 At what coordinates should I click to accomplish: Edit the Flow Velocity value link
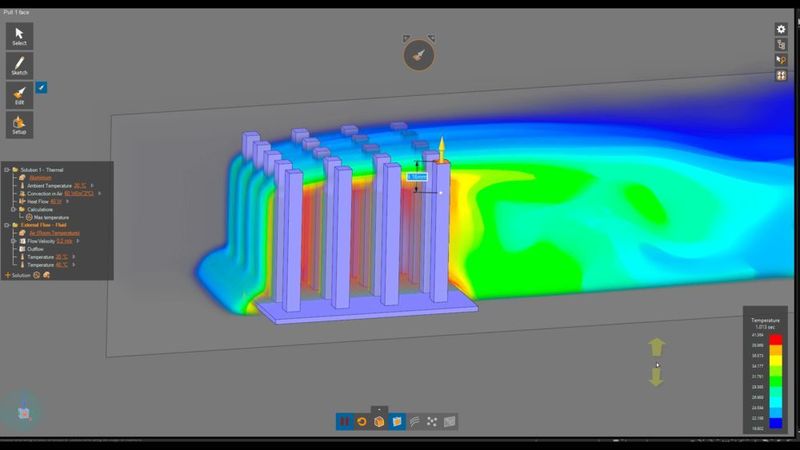64,241
